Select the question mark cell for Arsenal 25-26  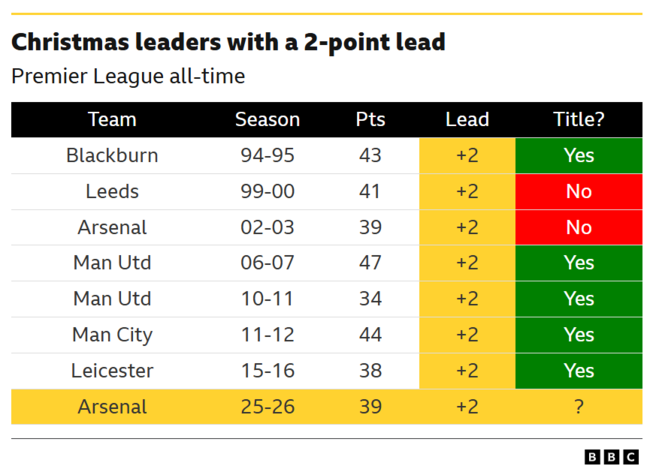pos(579,407)
